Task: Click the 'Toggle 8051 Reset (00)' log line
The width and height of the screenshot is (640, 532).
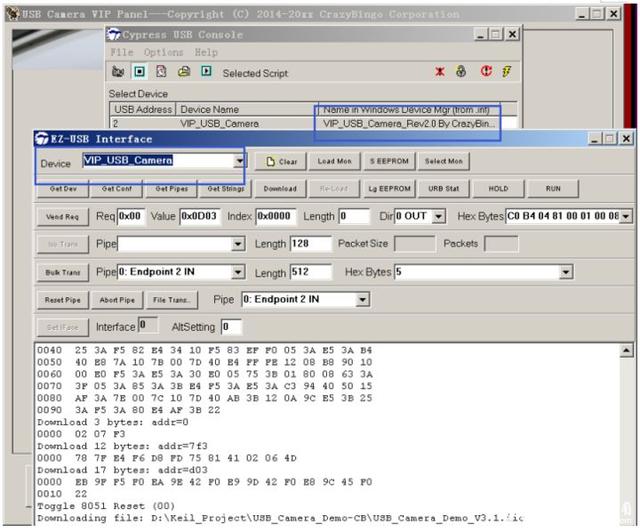Action: click(106, 506)
